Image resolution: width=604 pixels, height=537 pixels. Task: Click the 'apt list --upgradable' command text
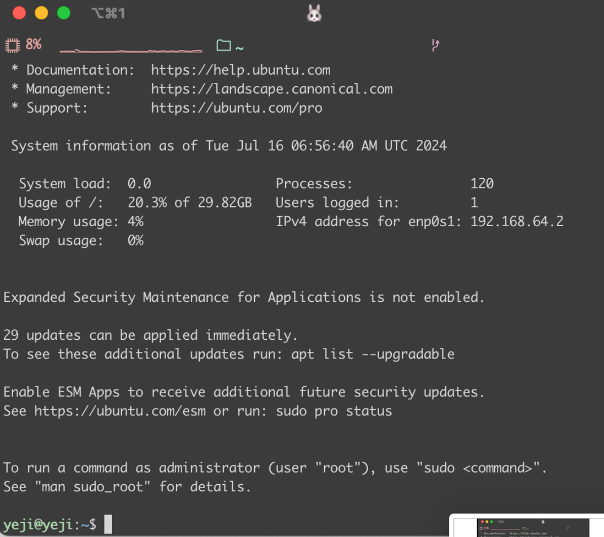372,354
